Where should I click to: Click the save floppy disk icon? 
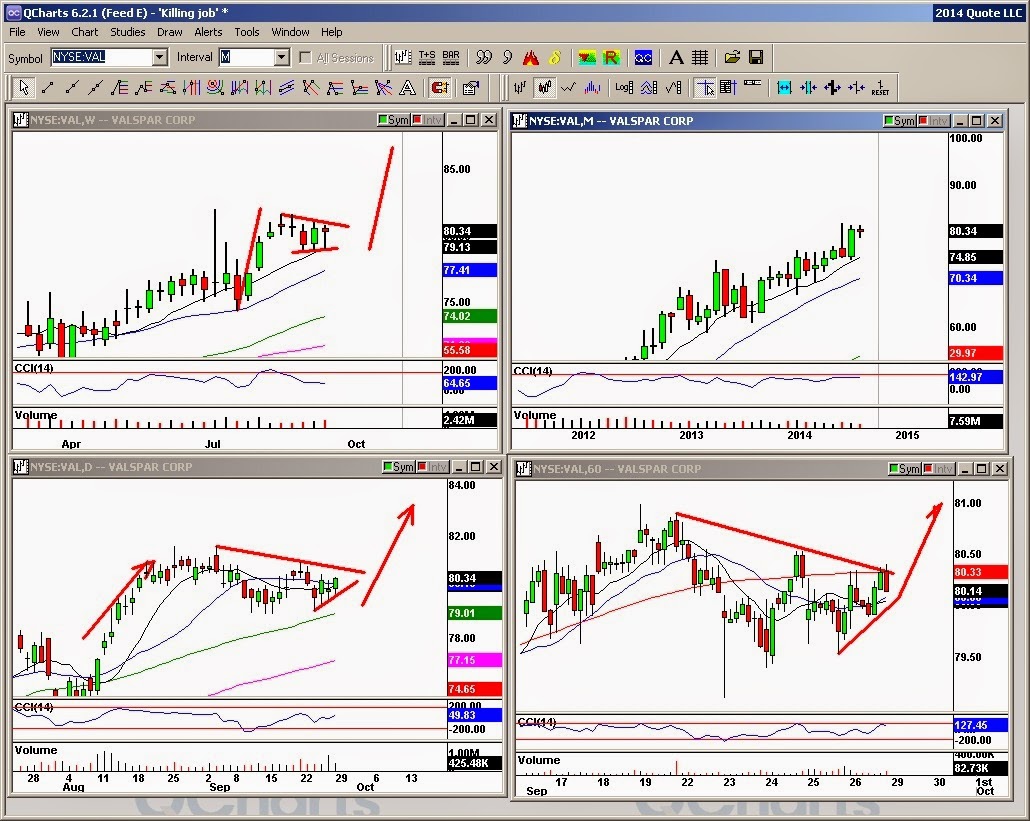[756, 58]
